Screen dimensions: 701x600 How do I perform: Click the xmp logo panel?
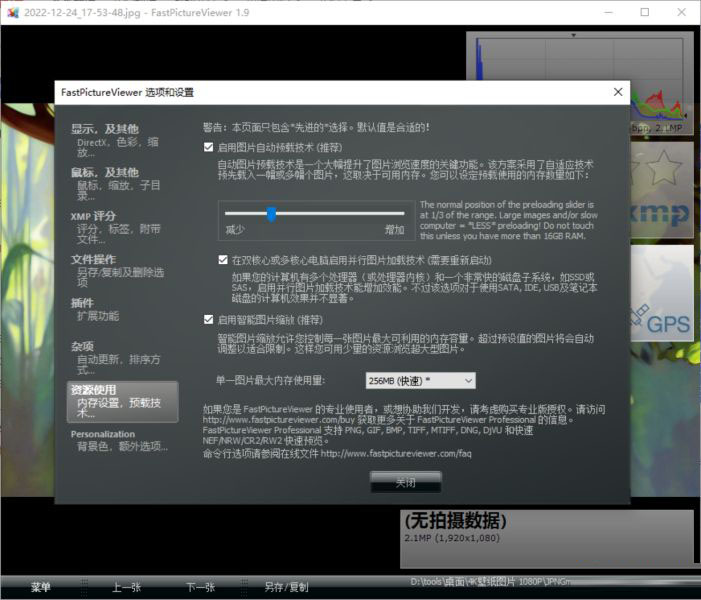coord(662,215)
